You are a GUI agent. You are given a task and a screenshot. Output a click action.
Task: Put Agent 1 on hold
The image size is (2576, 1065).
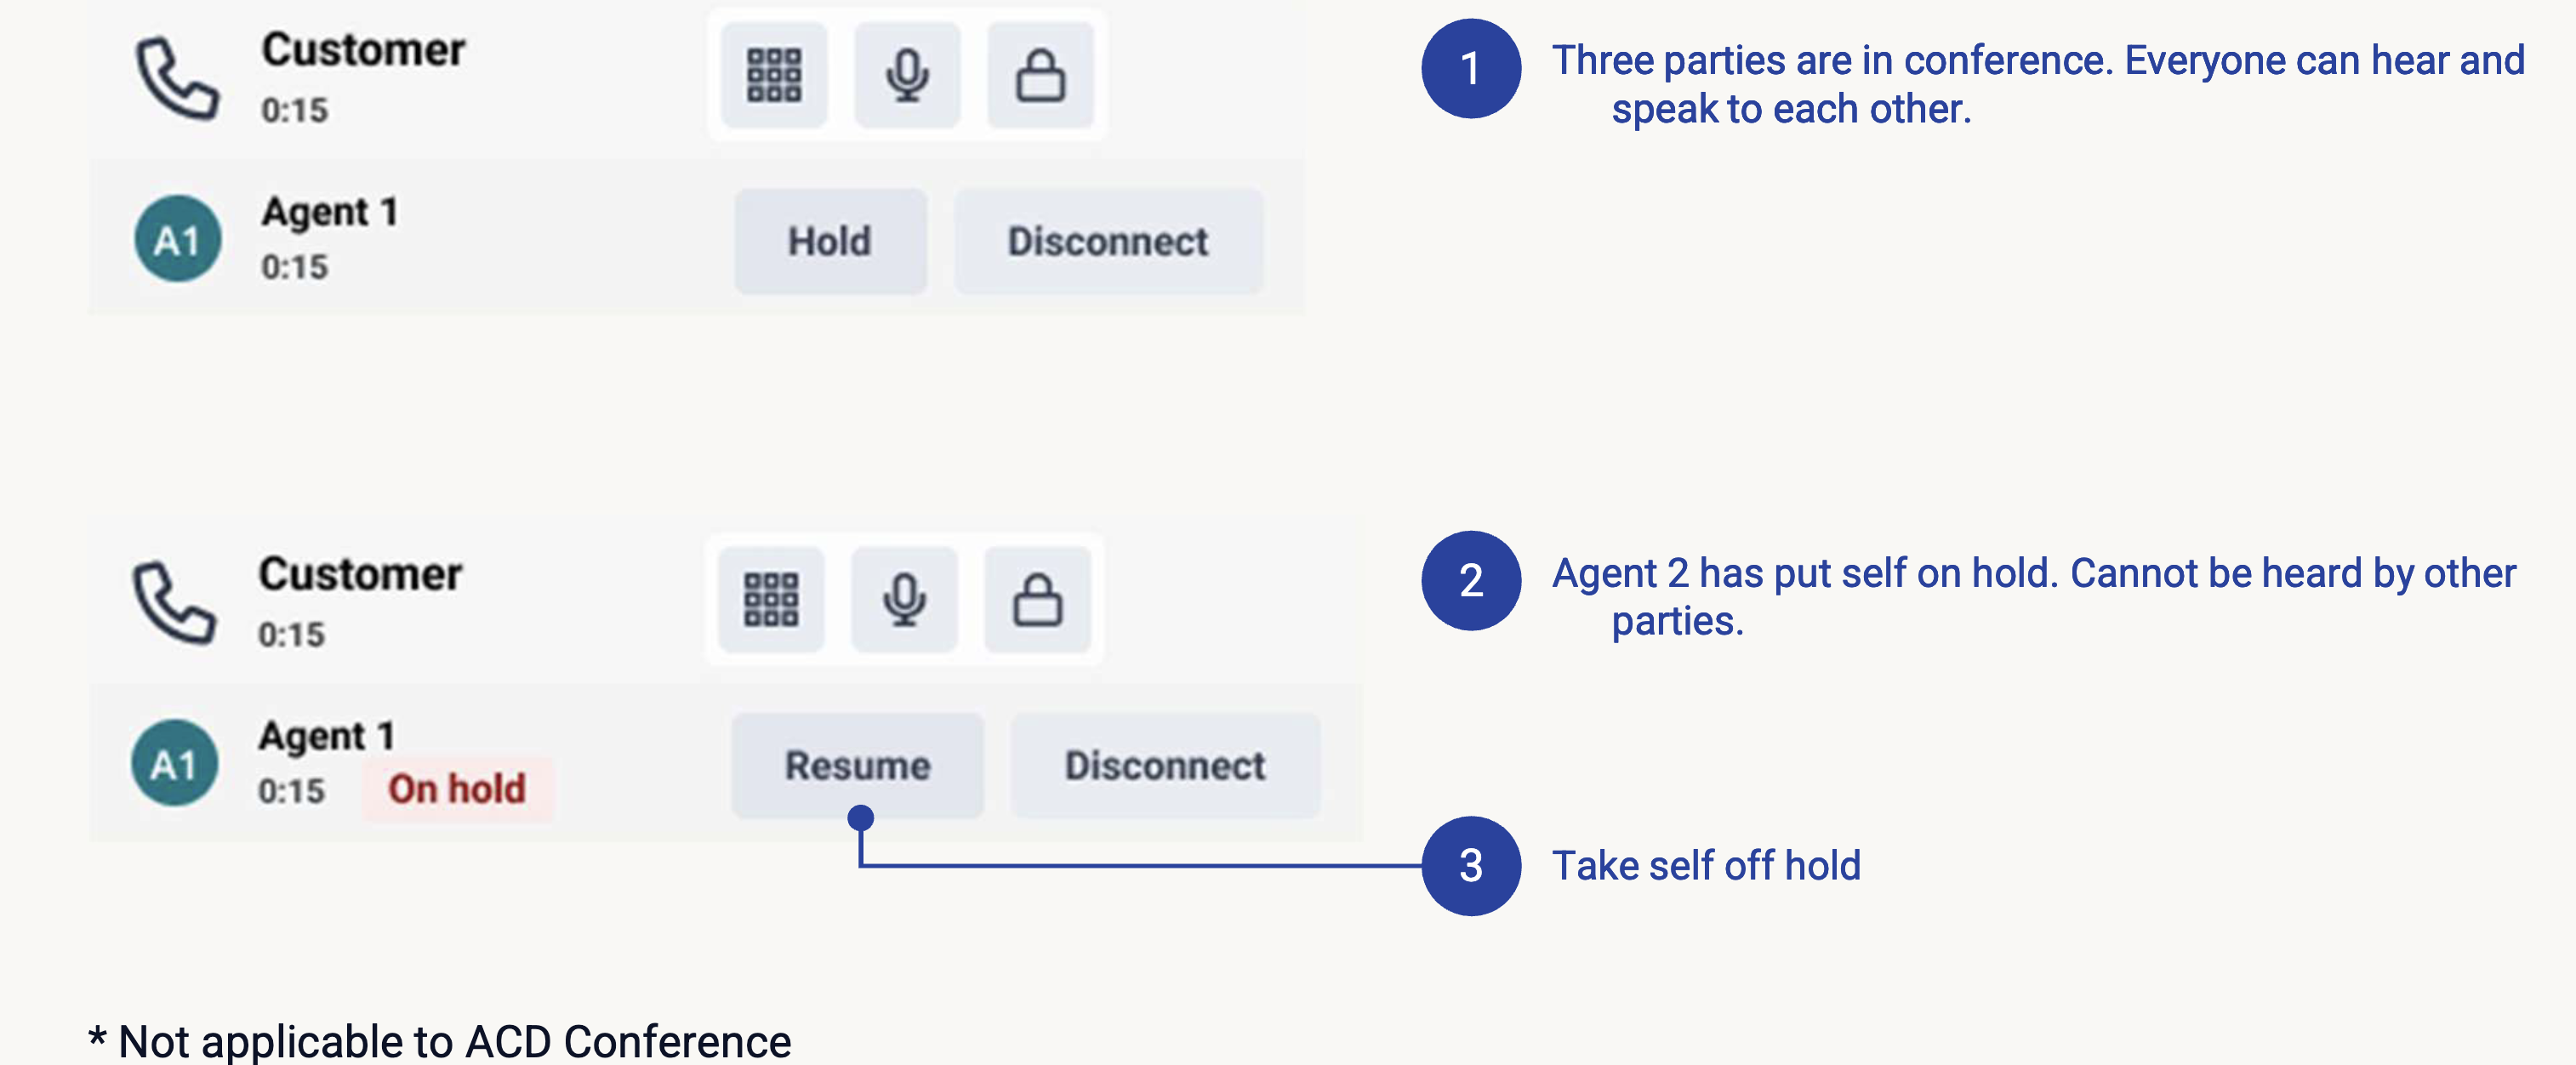pos(830,241)
